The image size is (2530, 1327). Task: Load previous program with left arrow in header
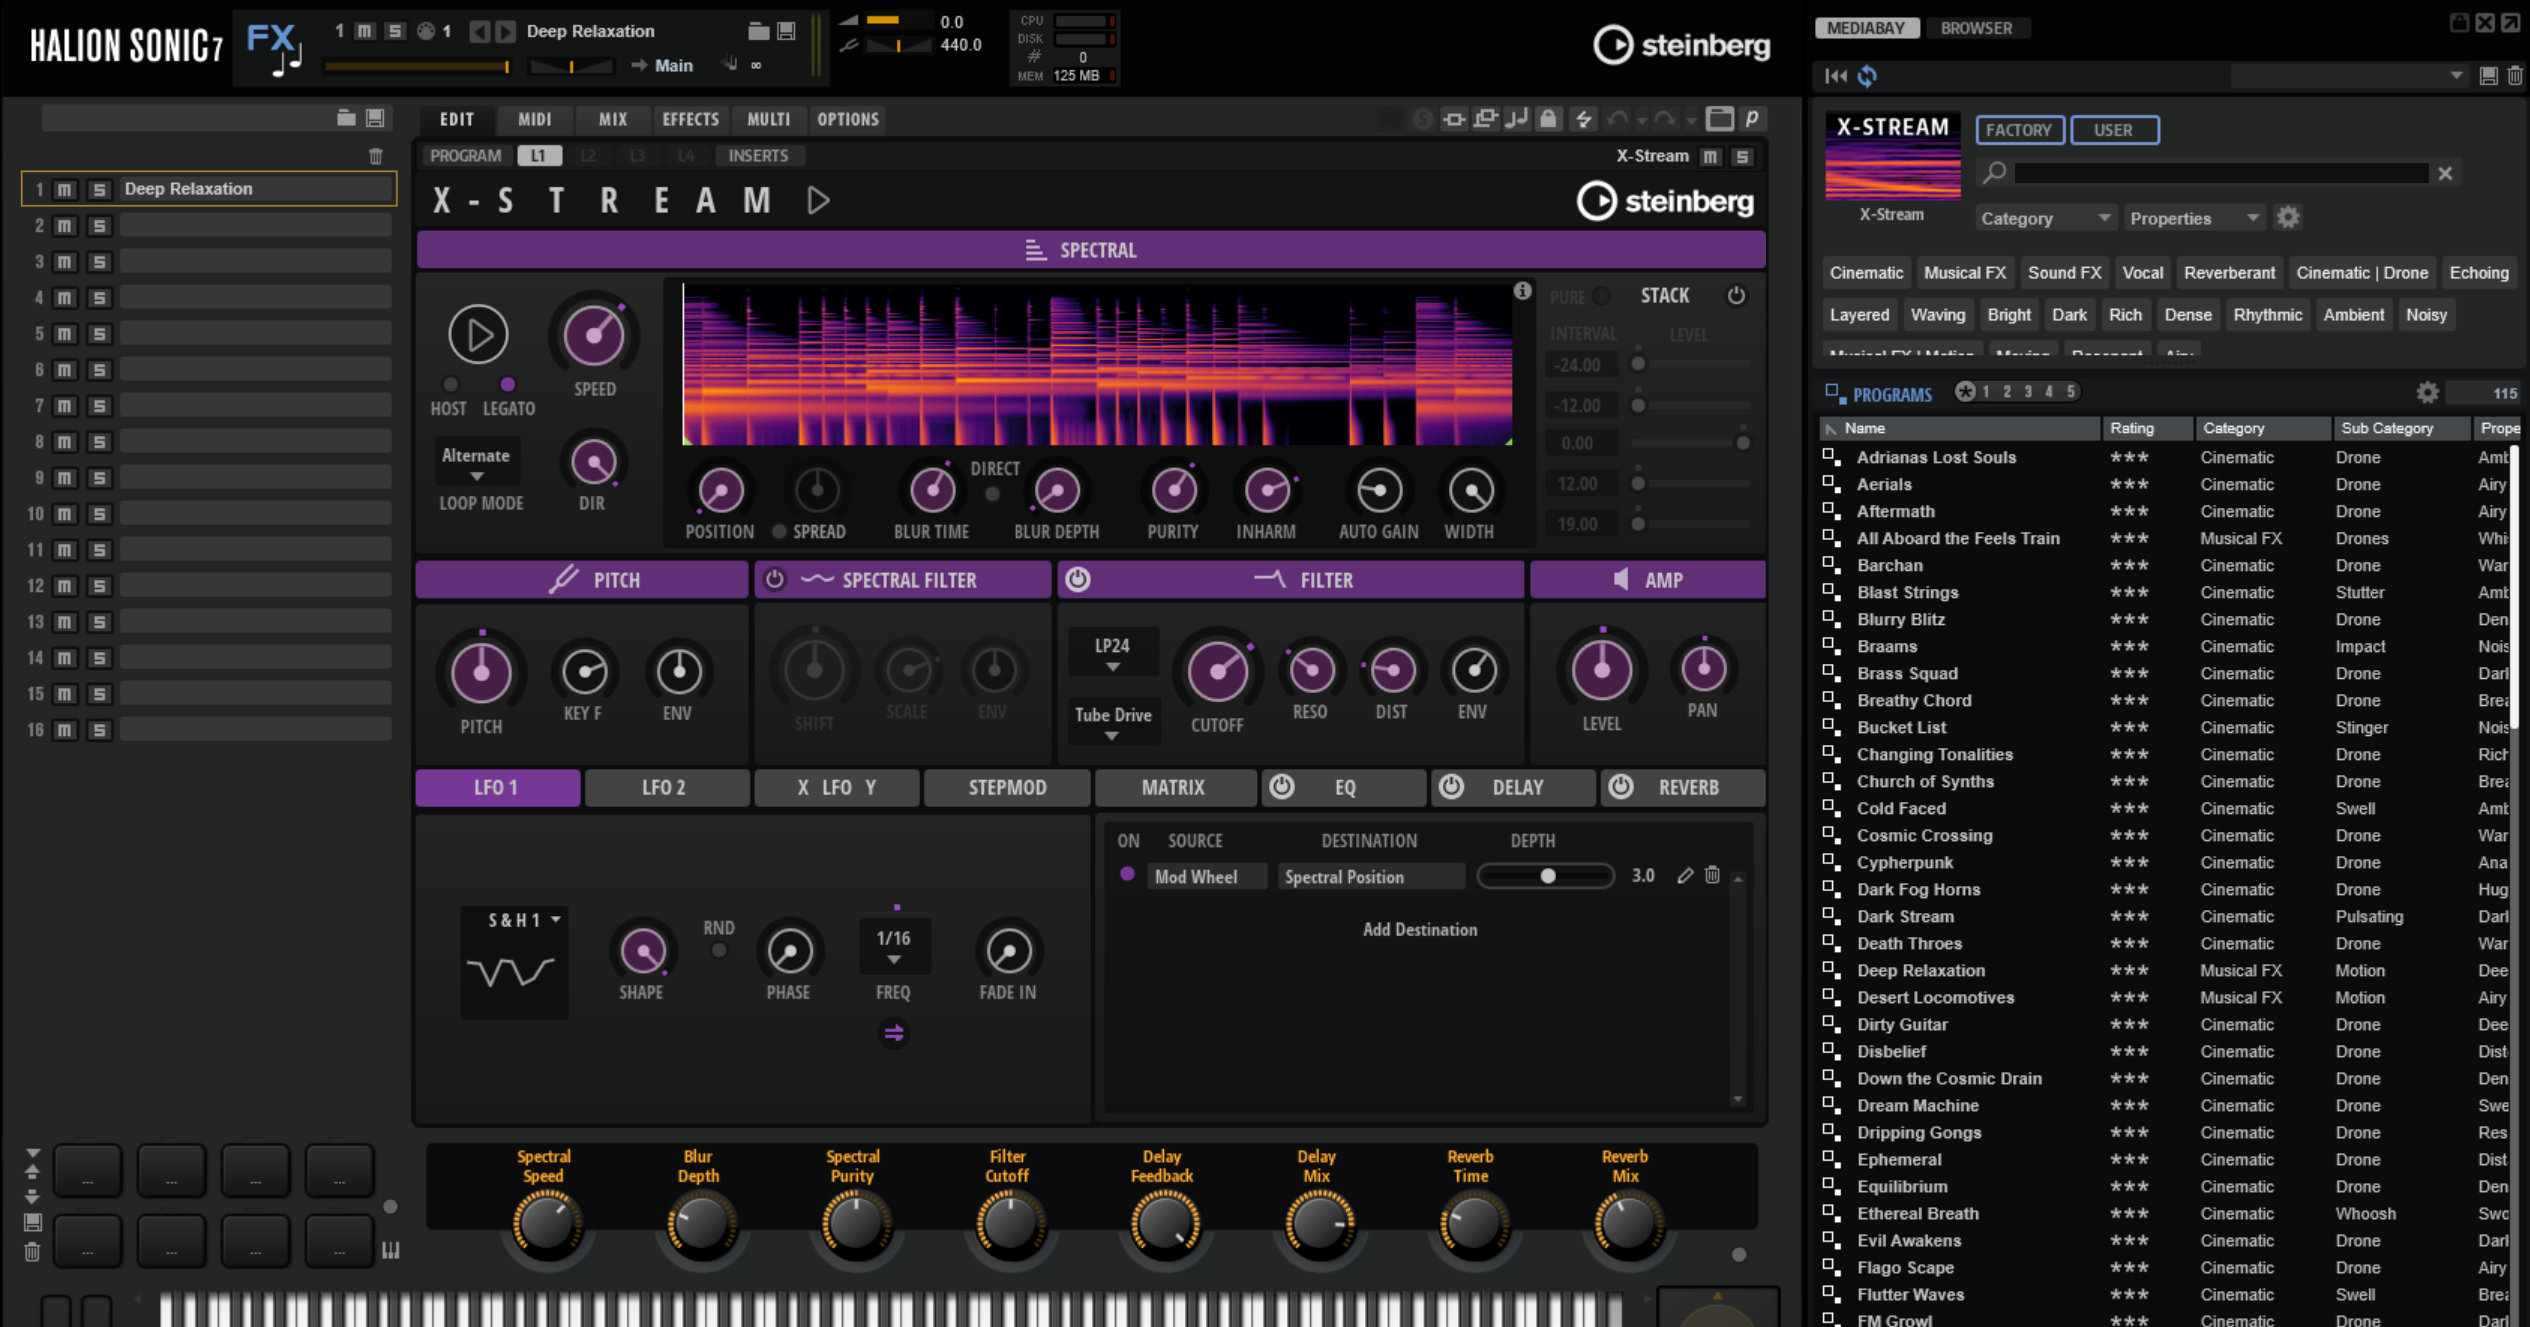(x=480, y=32)
